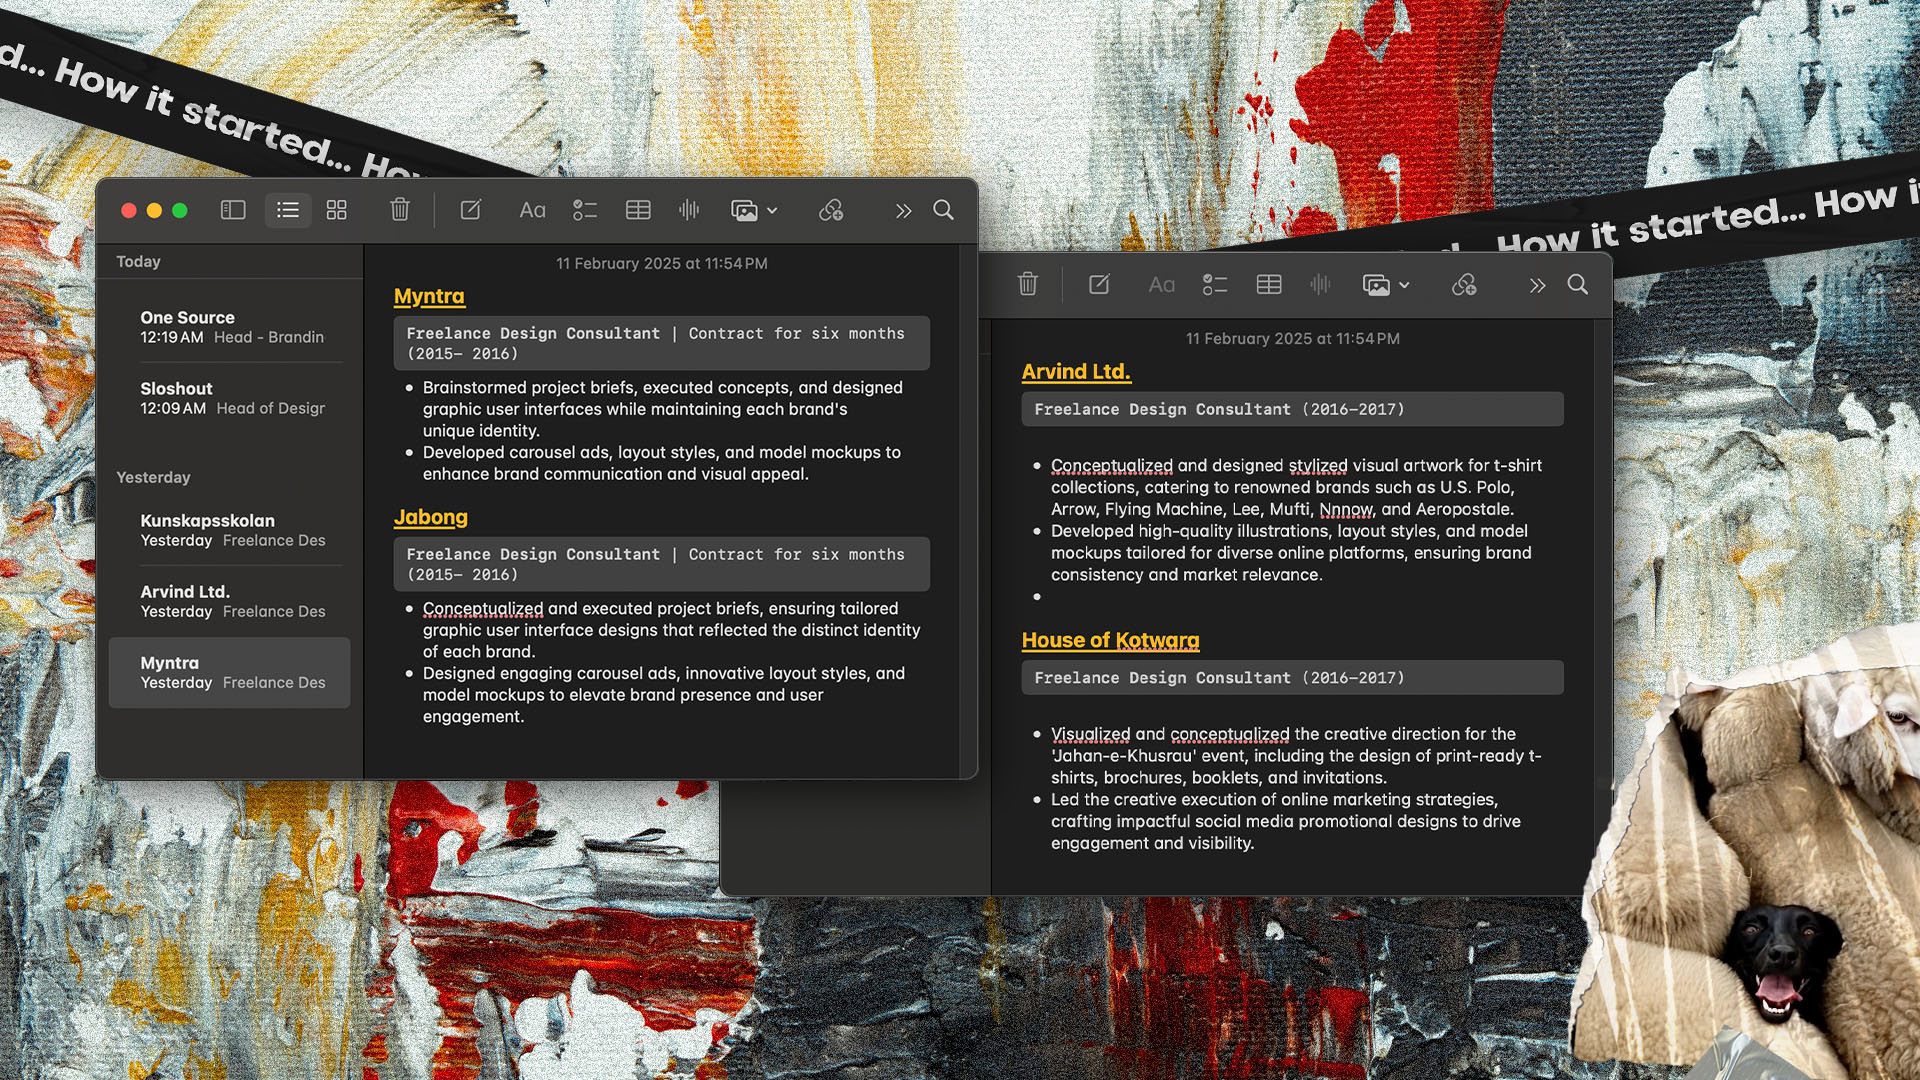
Task: Insert a checklist in front Notes window
Action: coord(585,210)
